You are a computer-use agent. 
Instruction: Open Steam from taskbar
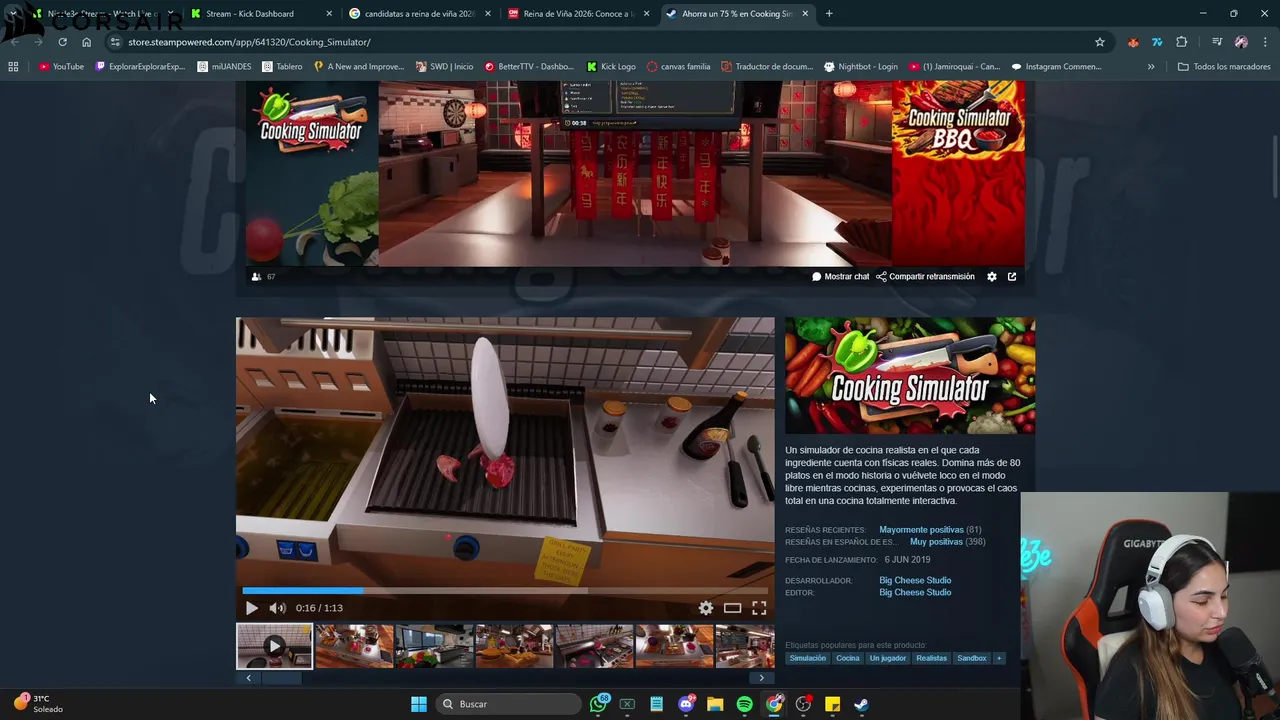click(x=861, y=704)
